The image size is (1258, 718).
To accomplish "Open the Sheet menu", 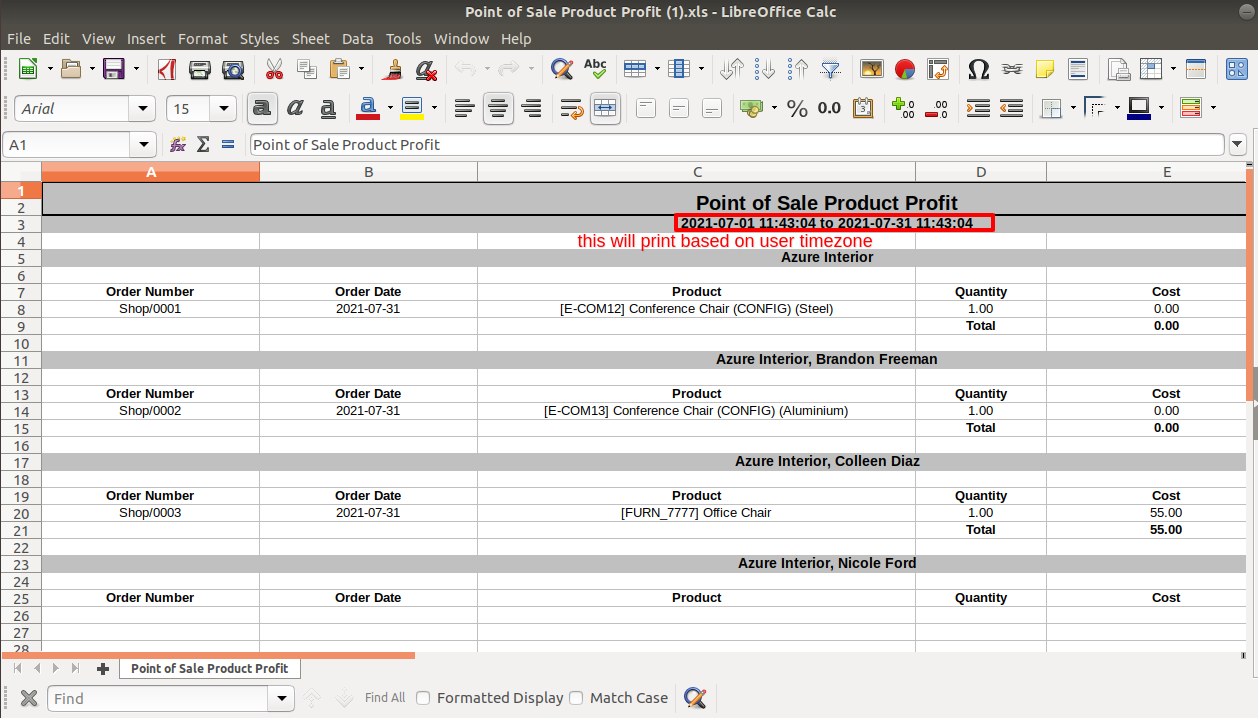I will pyautogui.click(x=310, y=38).
